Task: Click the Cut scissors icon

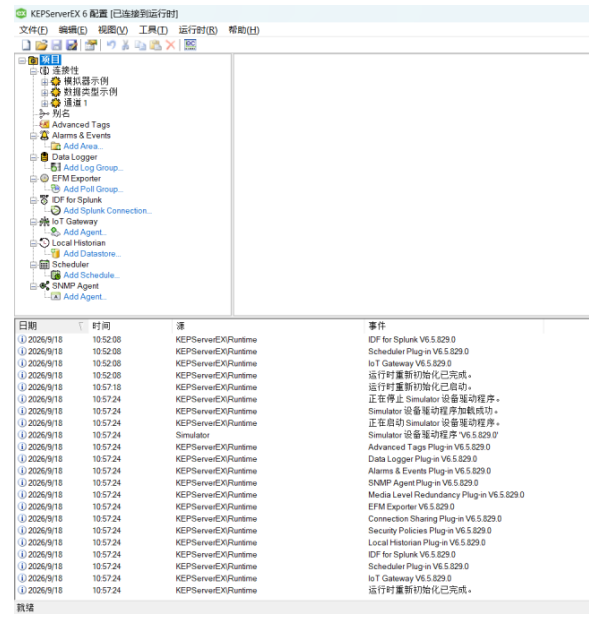Action: (x=125, y=45)
